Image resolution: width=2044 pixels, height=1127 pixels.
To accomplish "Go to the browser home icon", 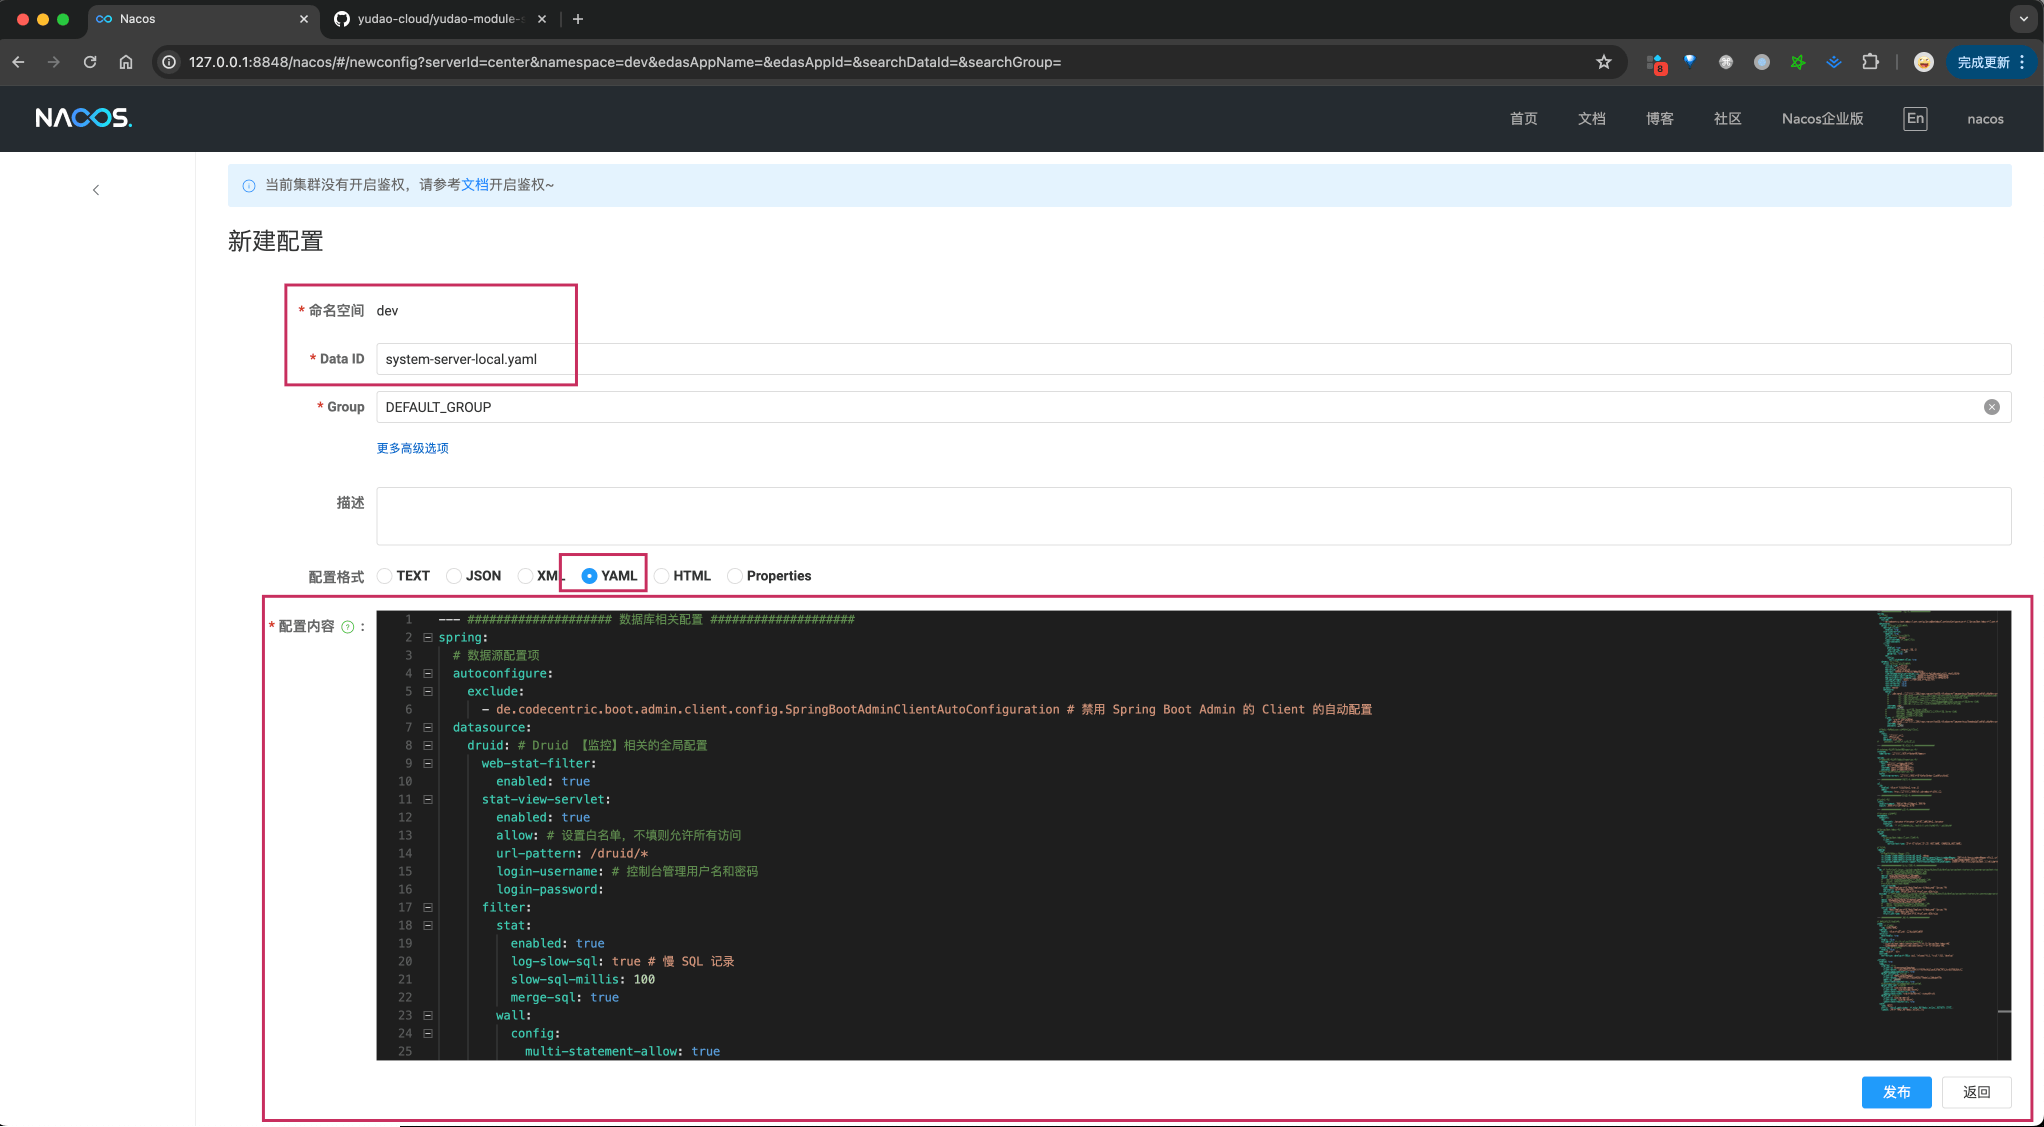I will 126,62.
